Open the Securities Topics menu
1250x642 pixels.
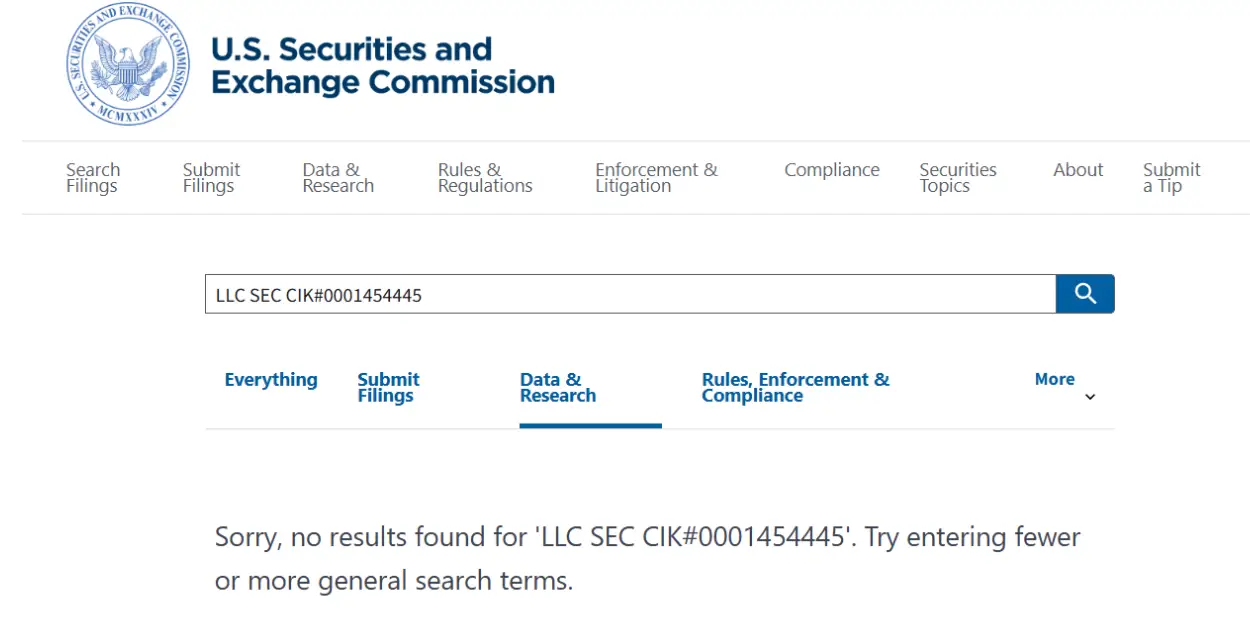coord(958,178)
